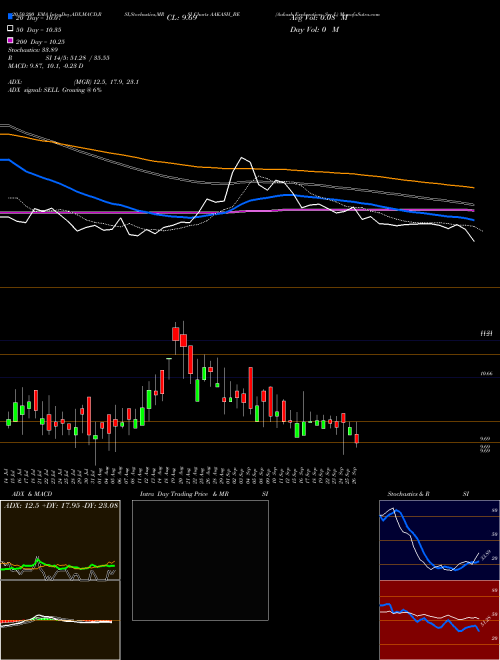Click the white 50 Day EMA legend swatch
This screenshot has width=500, height=660.
[x=11, y=29]
